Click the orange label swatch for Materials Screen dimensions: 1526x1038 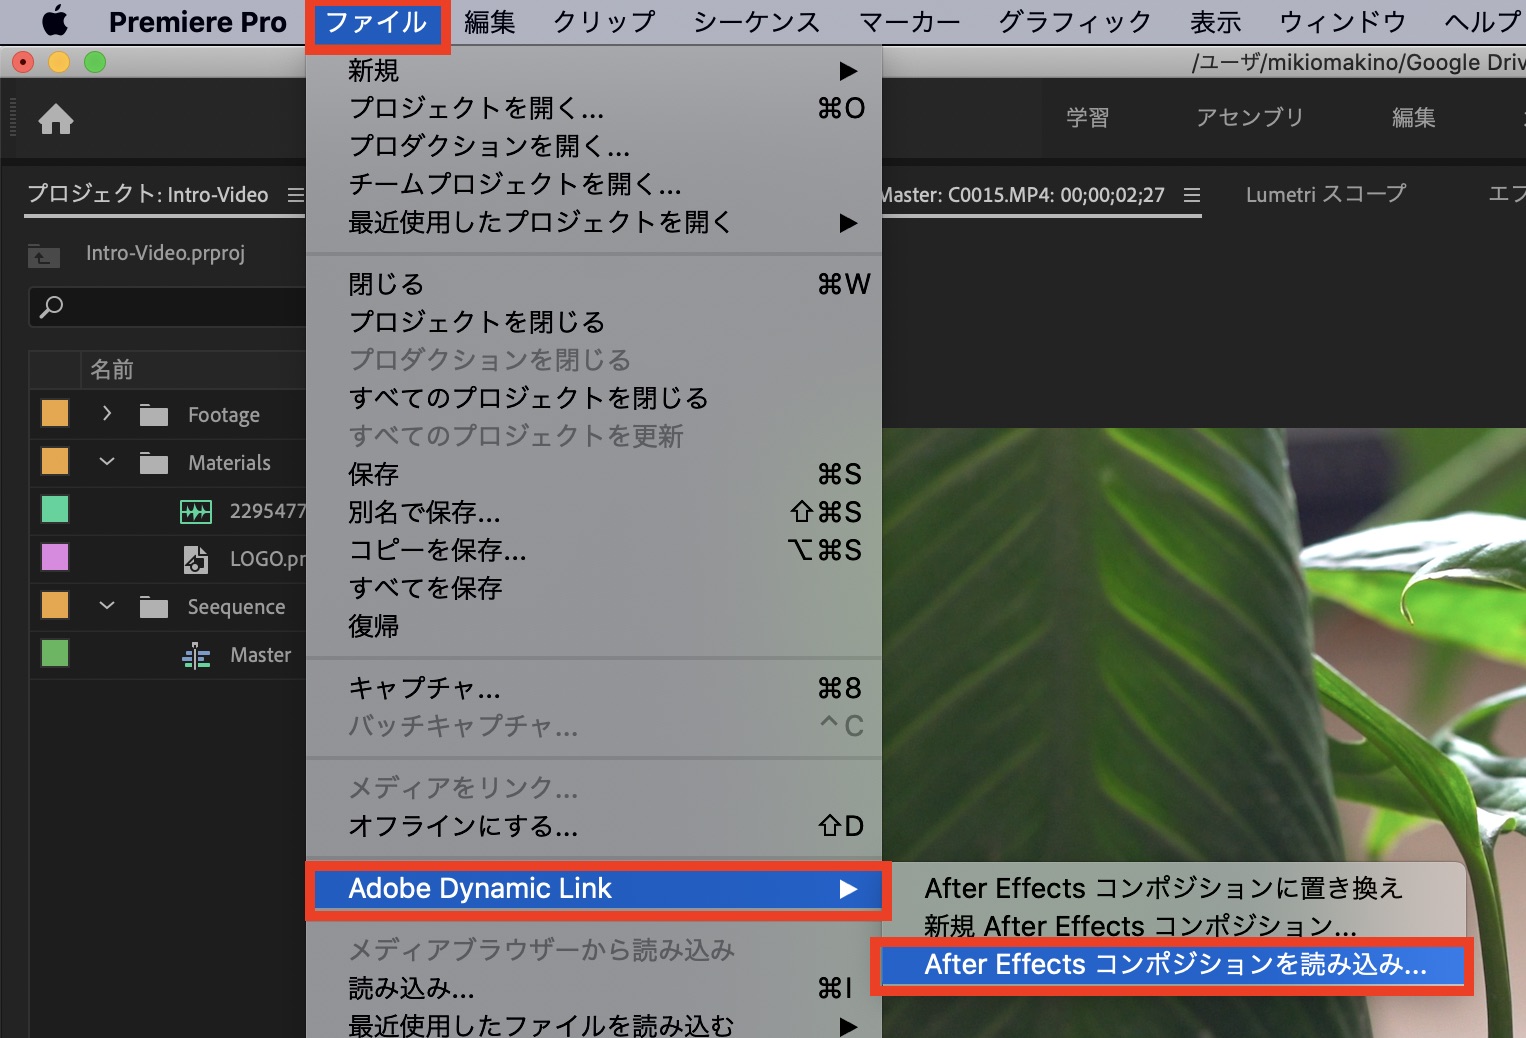55,461
